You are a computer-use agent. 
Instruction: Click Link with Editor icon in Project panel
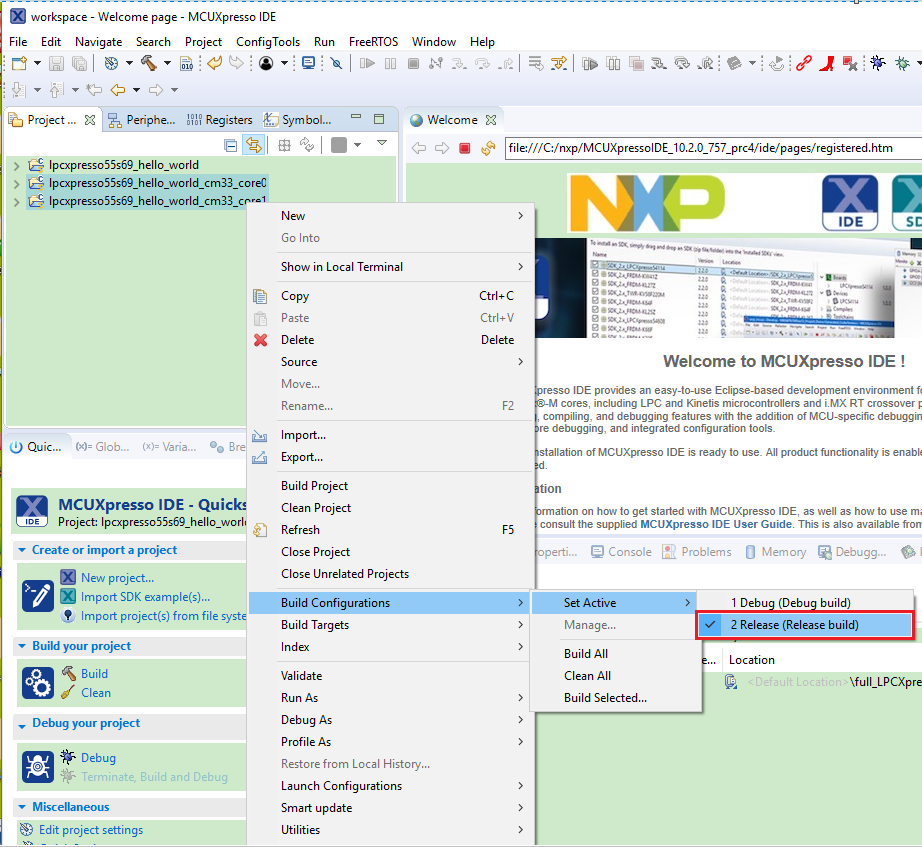pyautogui.click(x=254, y=145)
